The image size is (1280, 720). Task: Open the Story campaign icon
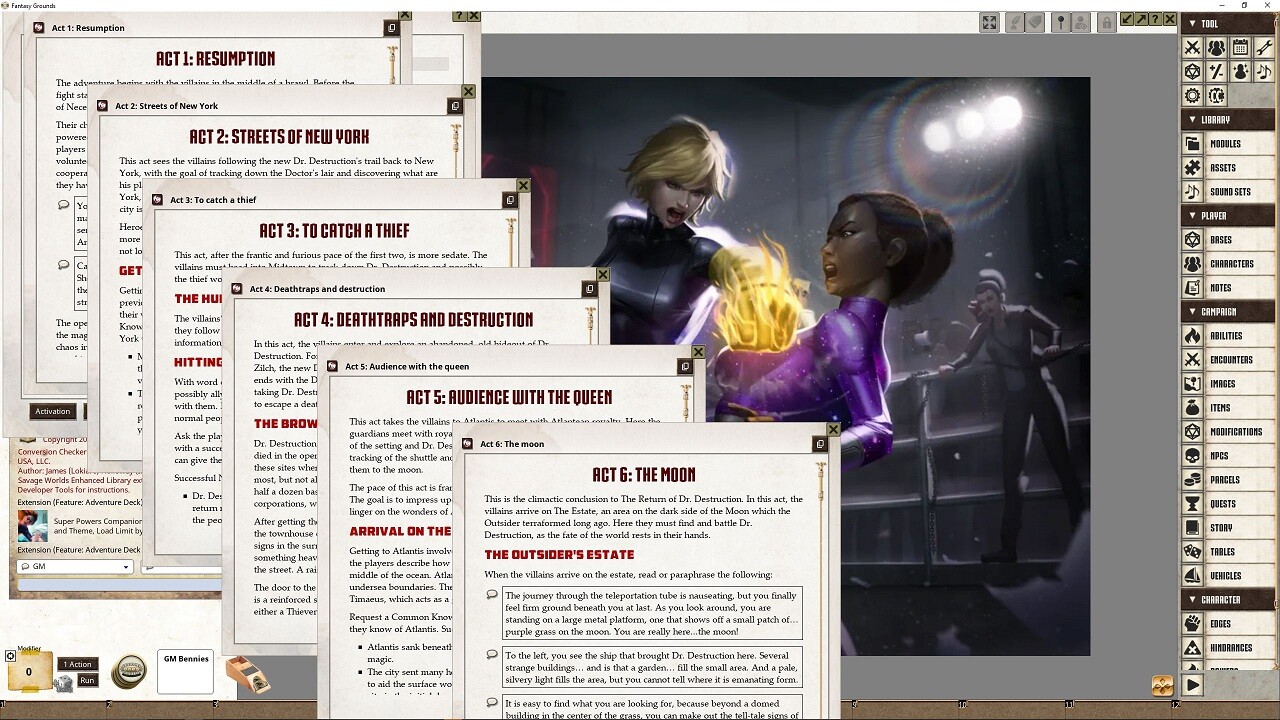[1228, 527]
